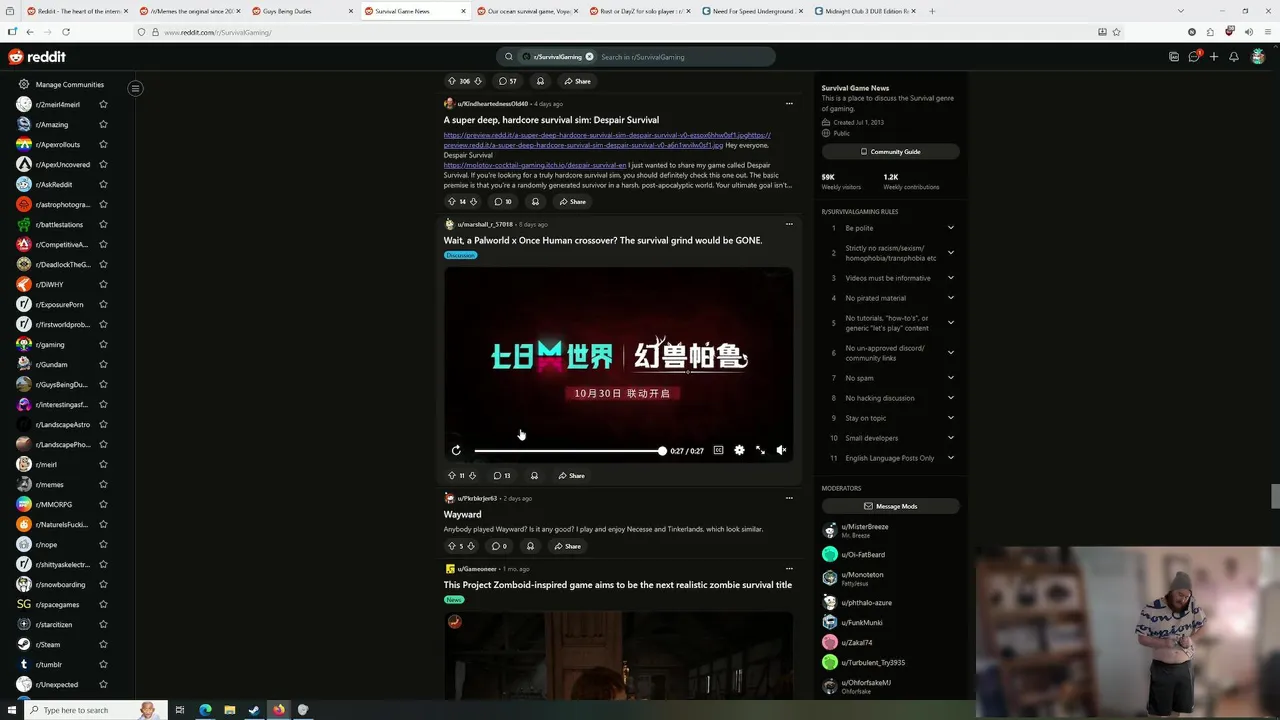Collapse the left navigation sidebar

tap(135, 88)
